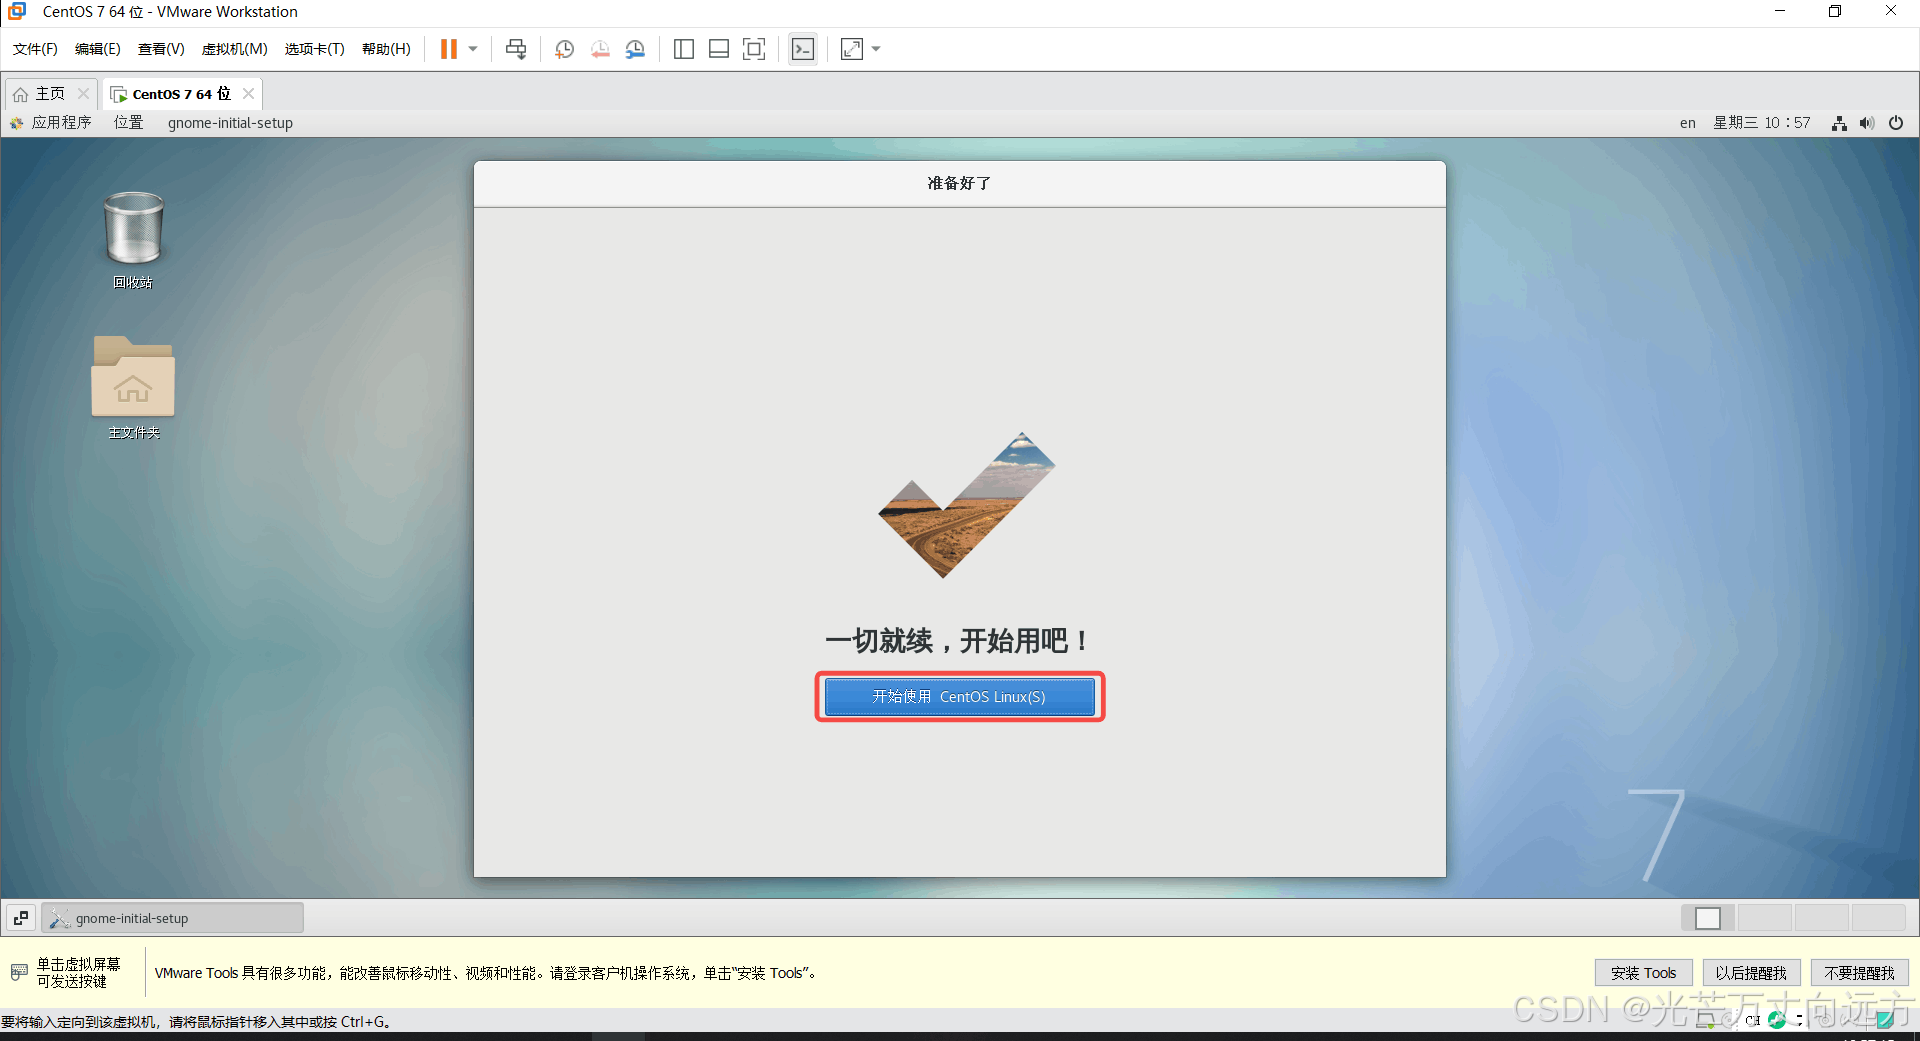
Task: Click the 不要提醒我 button
Action: [x=1859, y=973]
